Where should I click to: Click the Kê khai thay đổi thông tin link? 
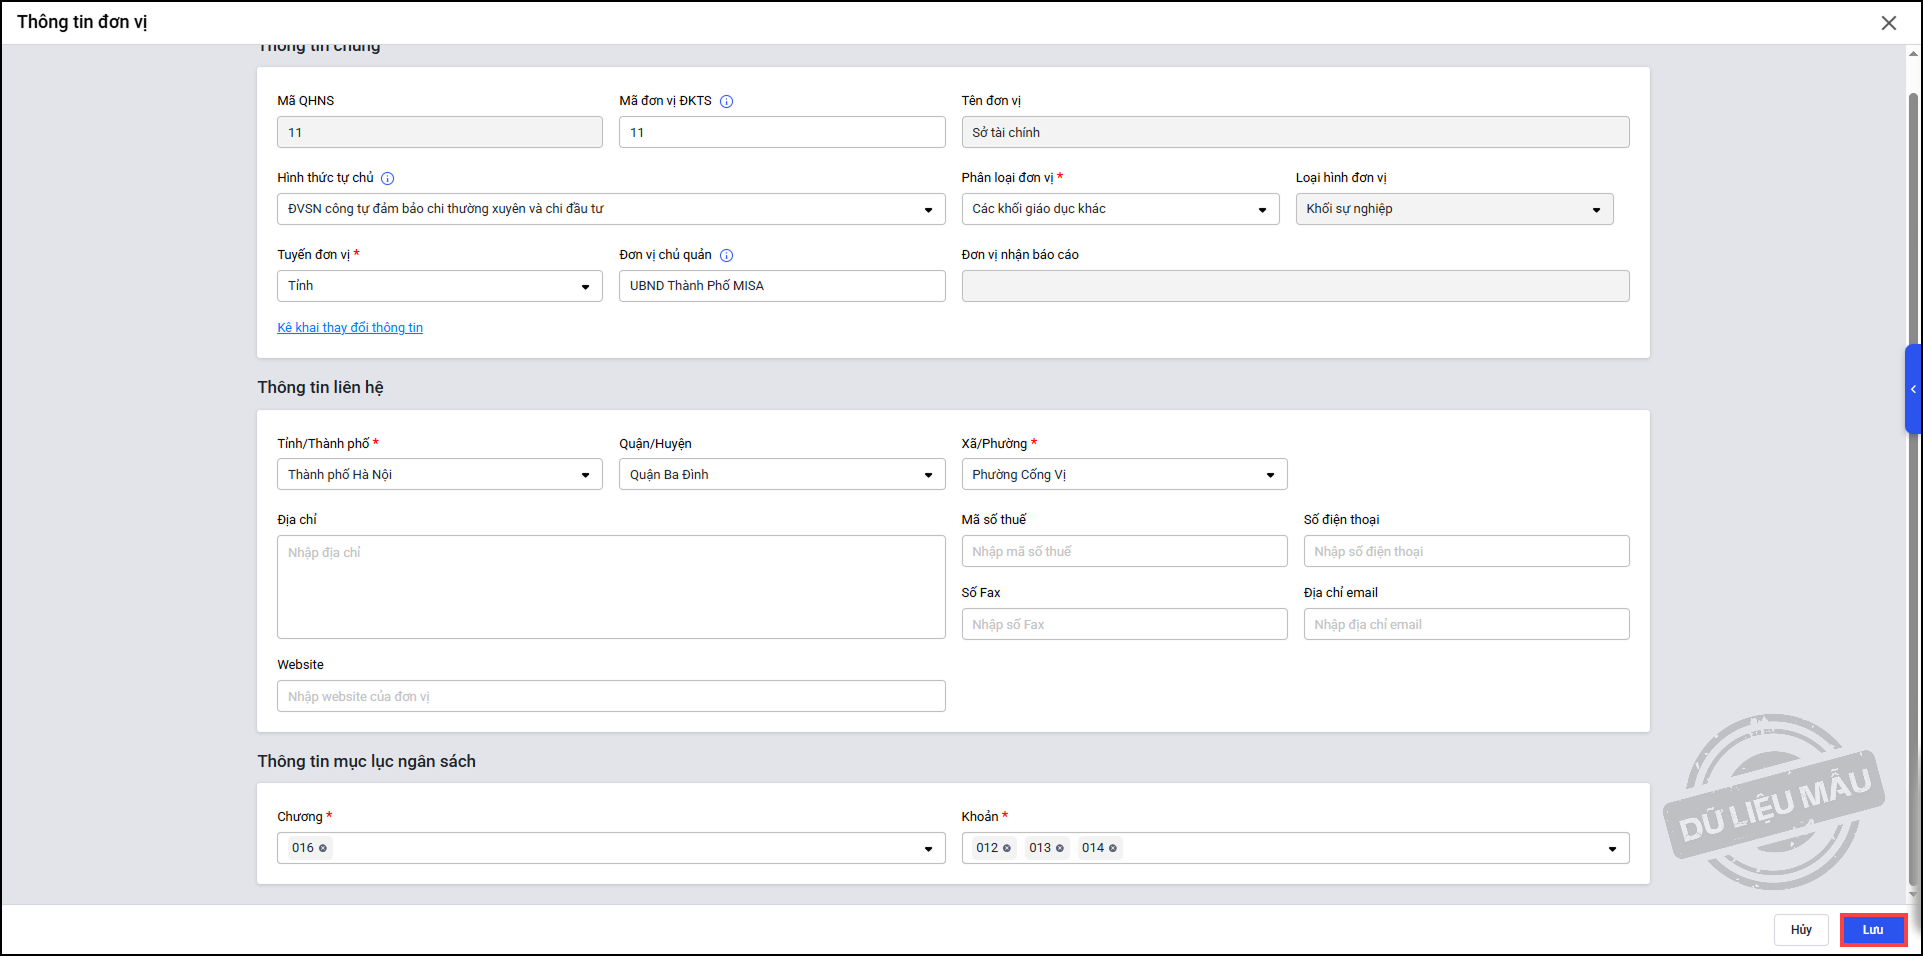(x=350, y=328)
